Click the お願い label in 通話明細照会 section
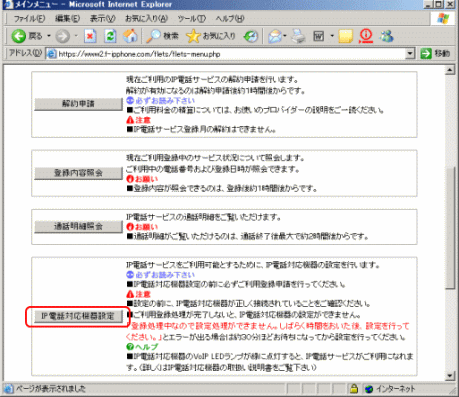 click(x=142, y=227)
